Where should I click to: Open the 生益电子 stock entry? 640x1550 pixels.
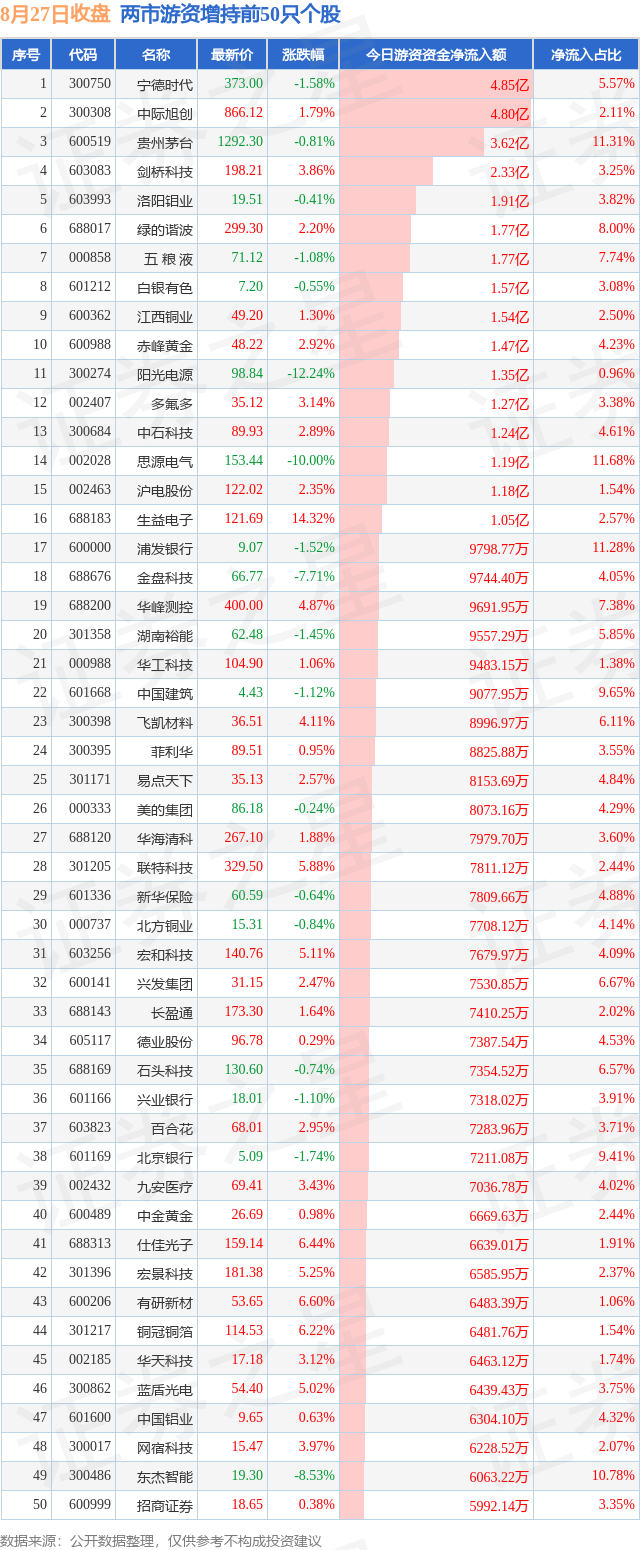click(x=165, y=519)
